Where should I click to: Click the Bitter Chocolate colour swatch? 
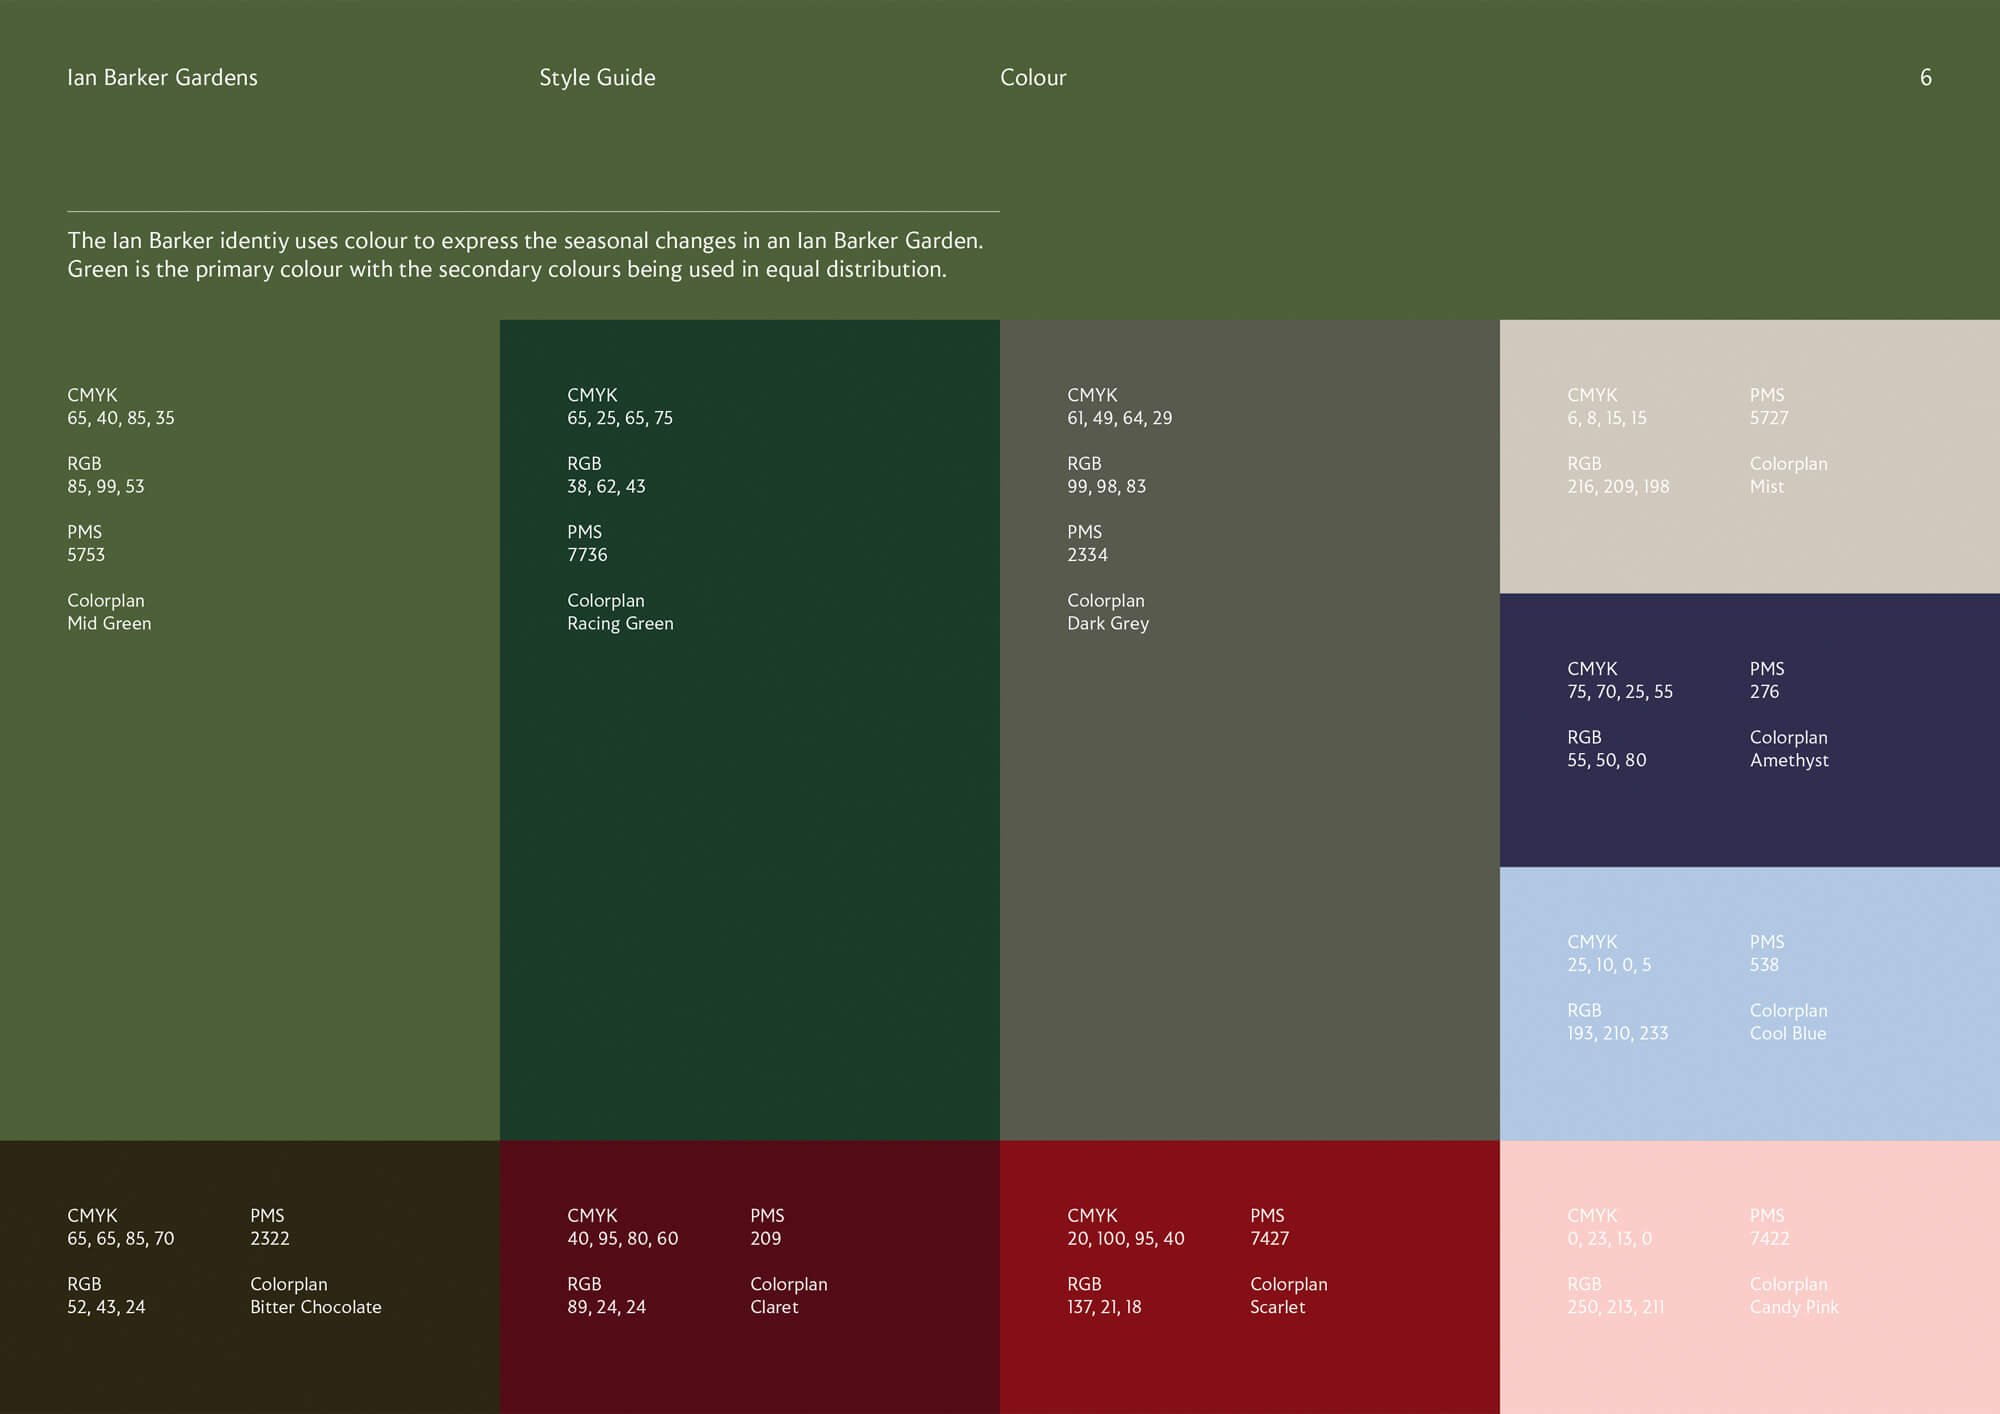pyautogui.click(x=250, y=1365)
